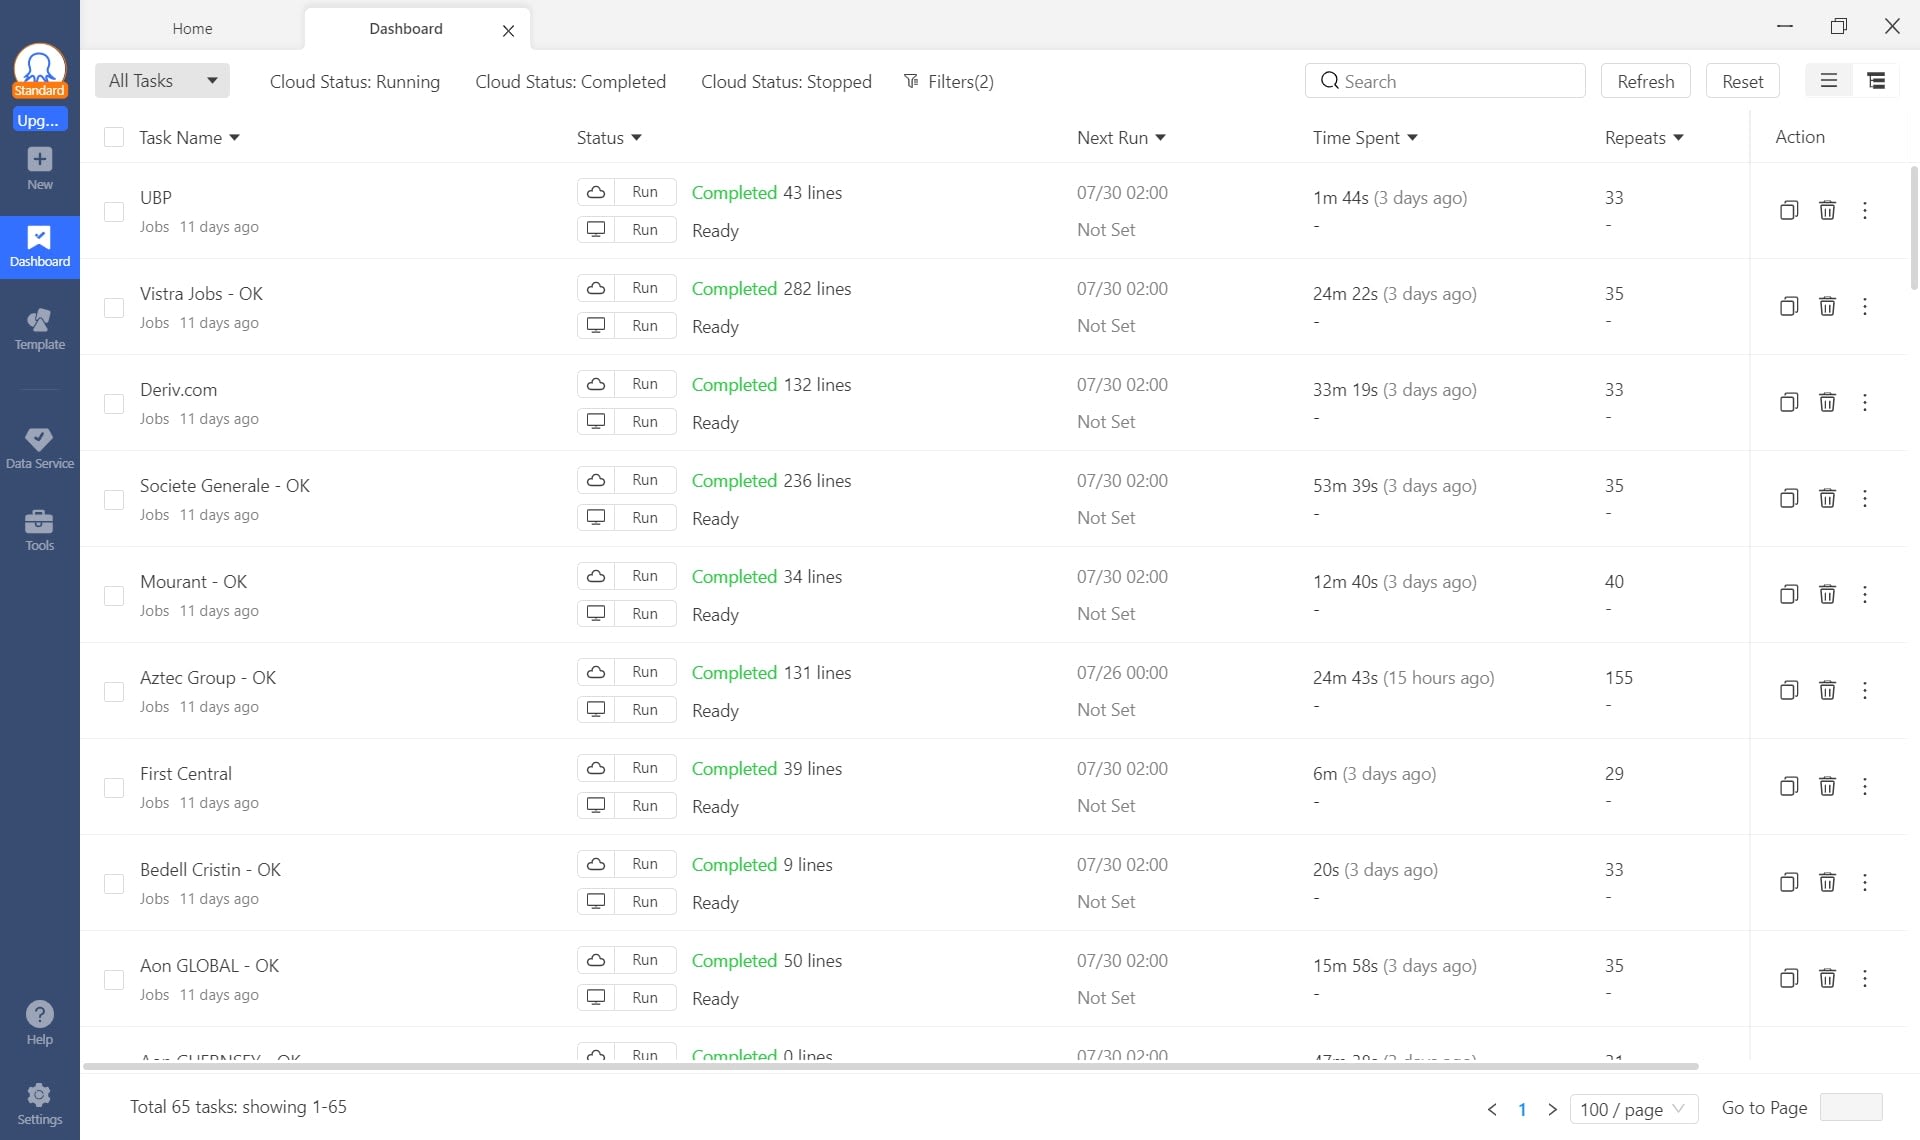Click the Reset button
Image resolution: width=1920 pixels, height=1140 pixels.
pos(1743,81)
